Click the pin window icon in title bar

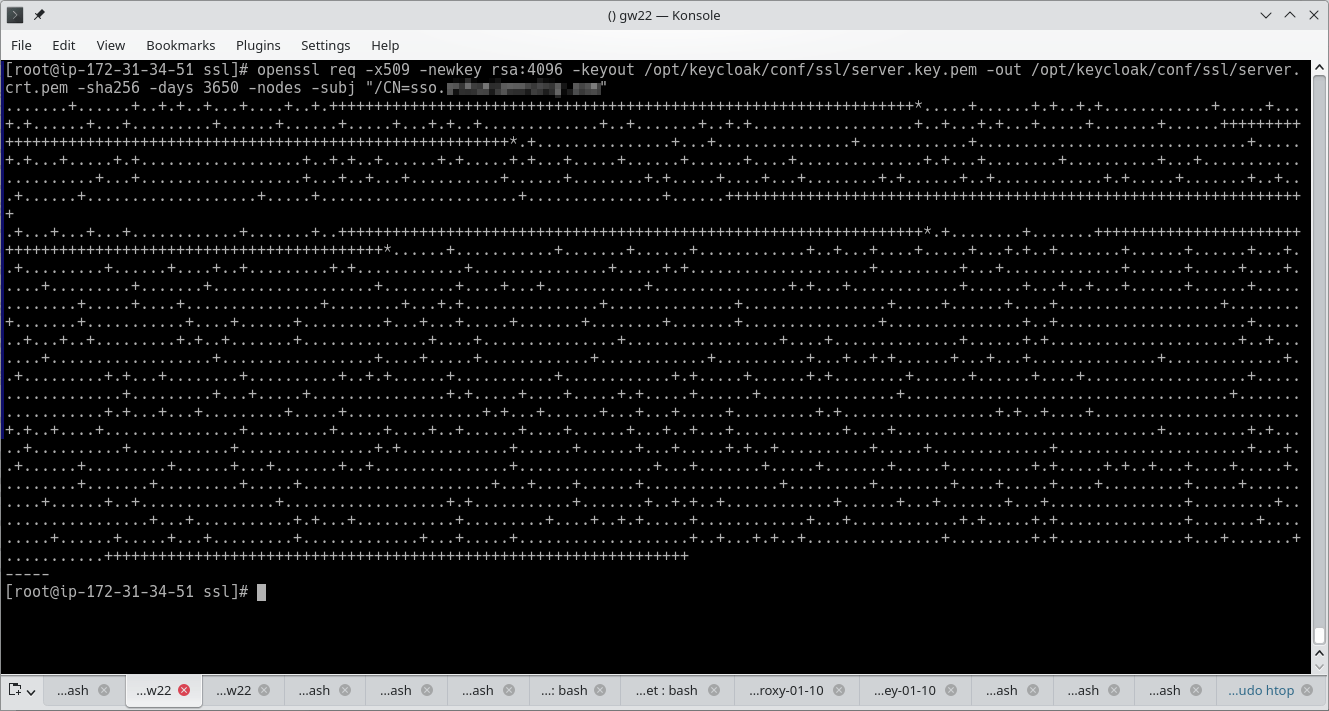pyautogui.click(x=39, y=15)
